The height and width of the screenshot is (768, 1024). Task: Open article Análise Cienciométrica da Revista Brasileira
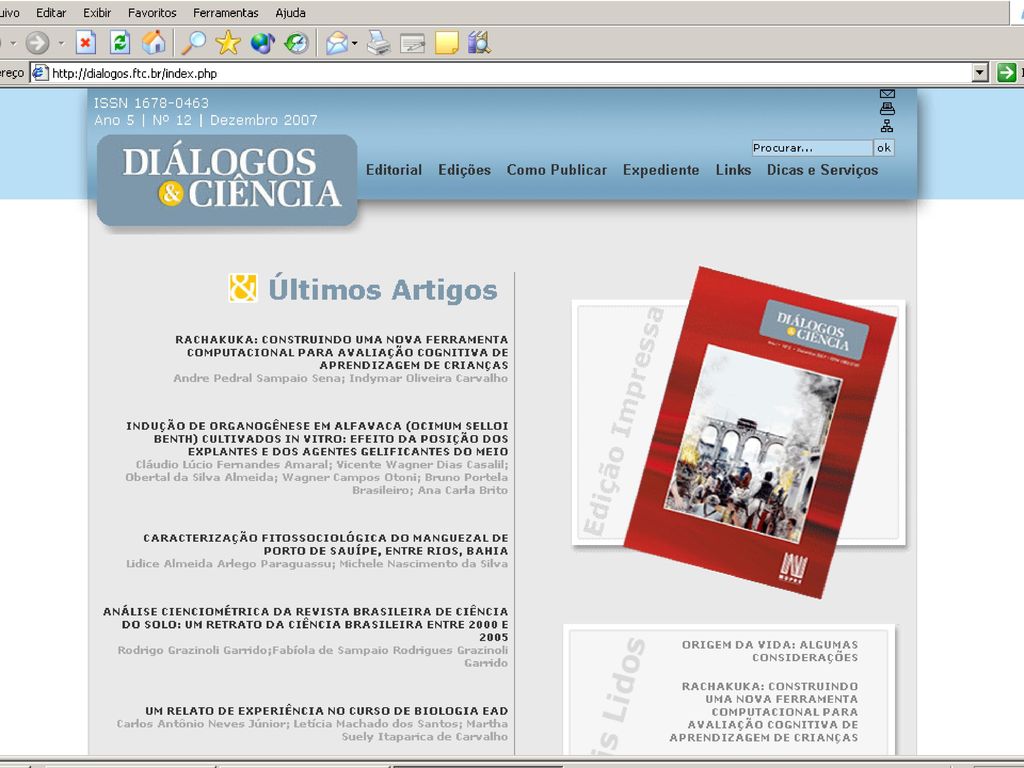coord(305,624)
